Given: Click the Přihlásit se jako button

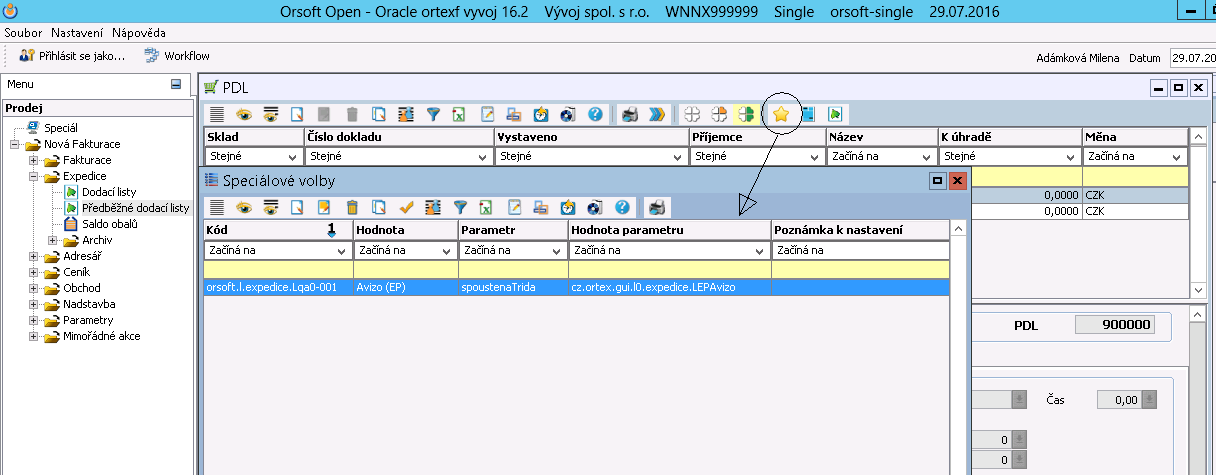Looking at the screenshot, I should pos(72,56).
